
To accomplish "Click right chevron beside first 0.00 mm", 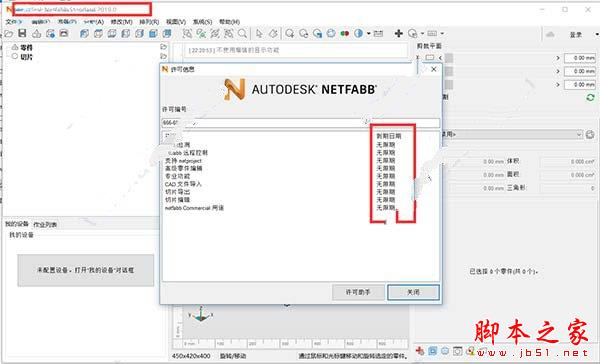I will [558, 58].
